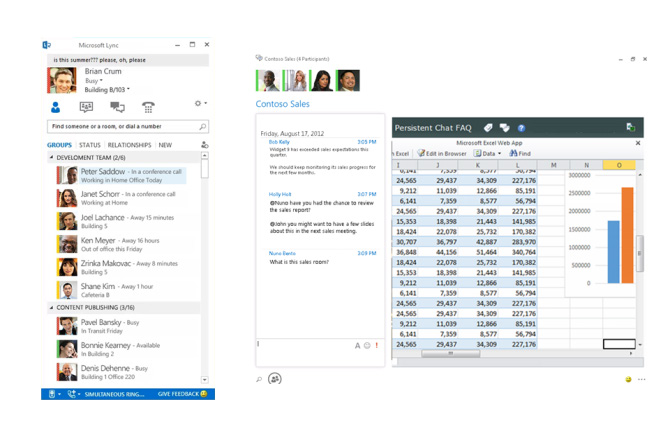Screen dimensions: 670x447
Task: Collapse the Content Publishing group
Action: point(52,308)
